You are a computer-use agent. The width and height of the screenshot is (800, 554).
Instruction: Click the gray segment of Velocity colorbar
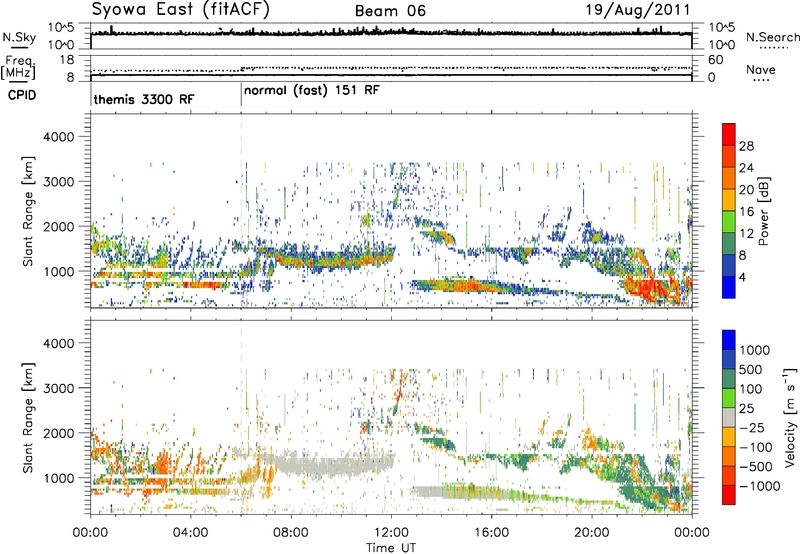click(x=729, y=417)
